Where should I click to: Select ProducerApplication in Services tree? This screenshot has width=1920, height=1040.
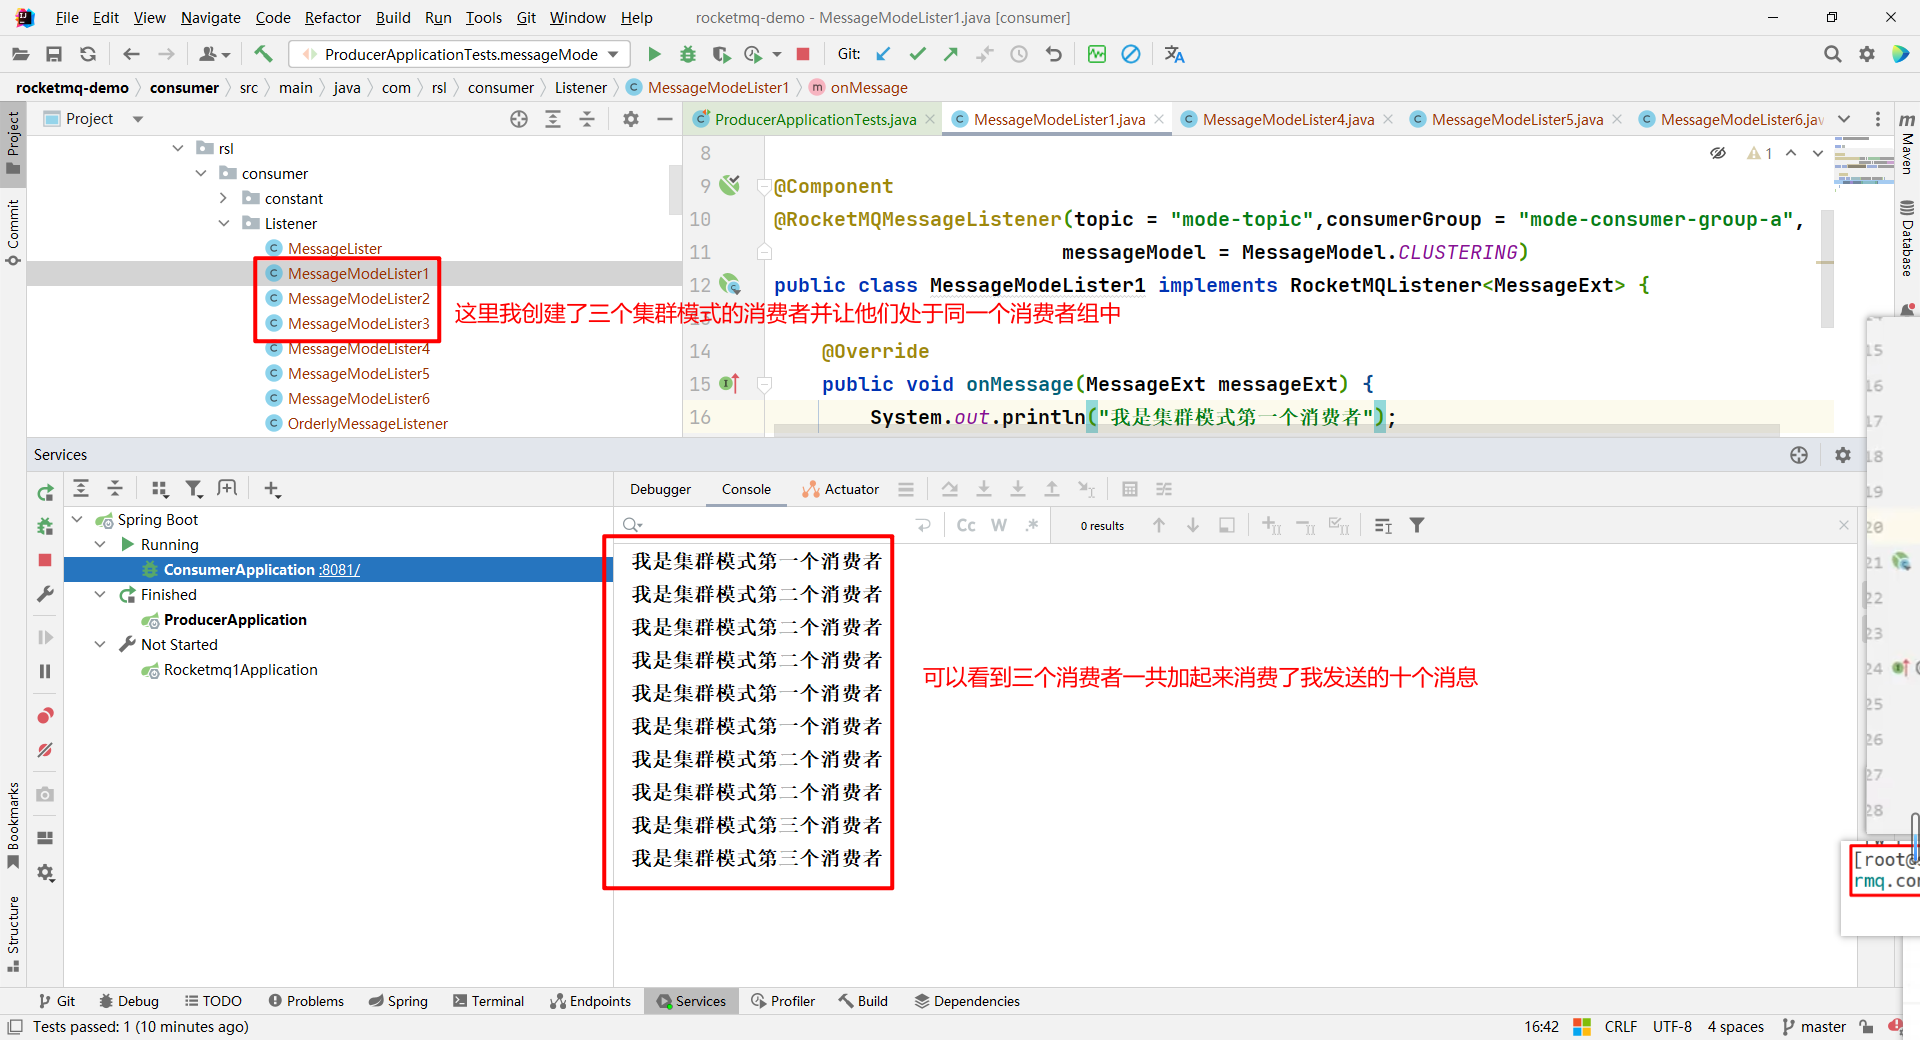[x=235, y=619]
